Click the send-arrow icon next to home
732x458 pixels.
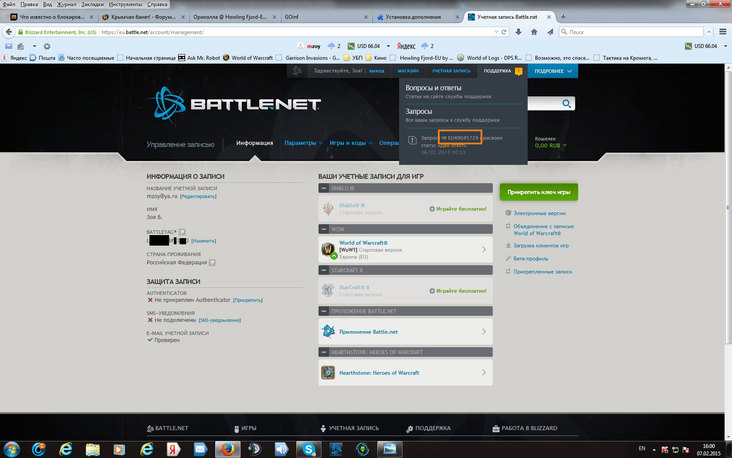tap(550, 32)
